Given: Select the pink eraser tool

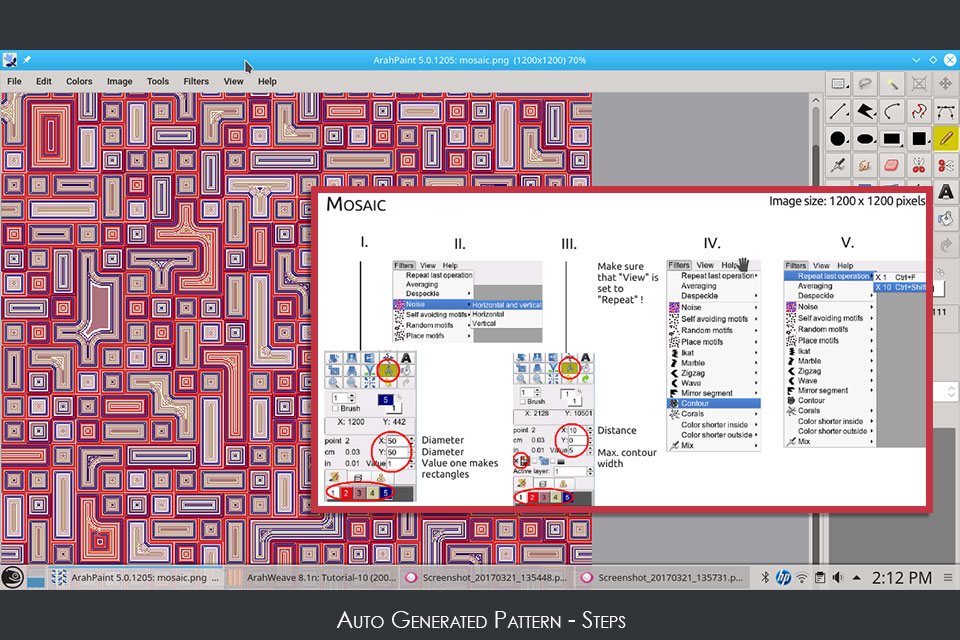Looking at the screenshot, I should pos(892,165).
